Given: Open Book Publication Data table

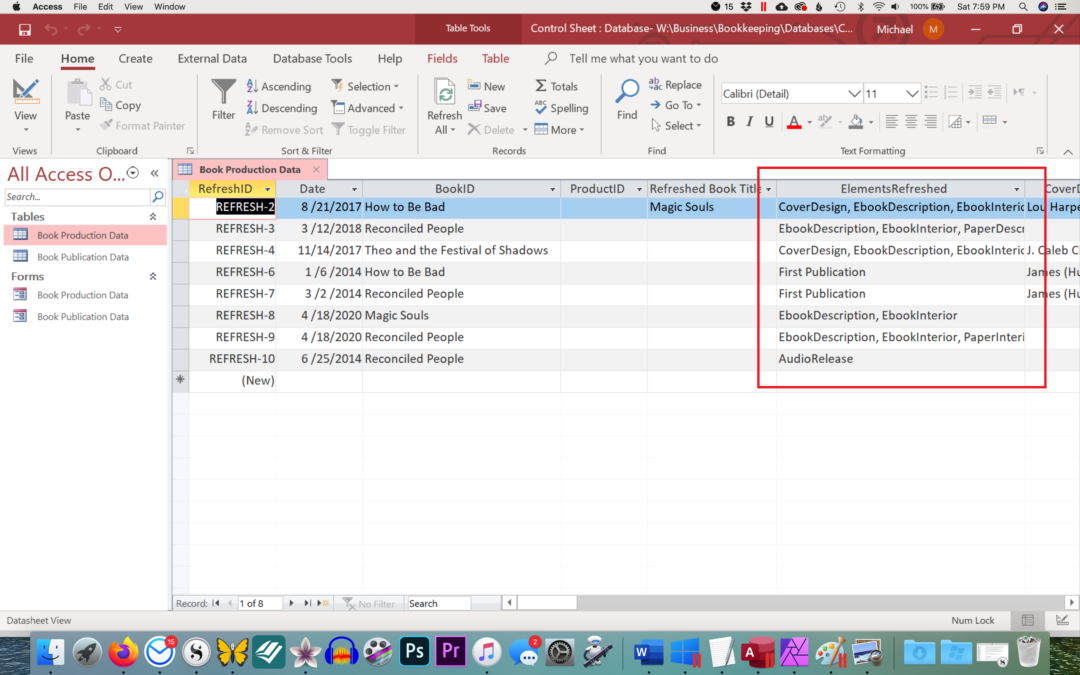Looking at the screenshot, I should 83,257.
